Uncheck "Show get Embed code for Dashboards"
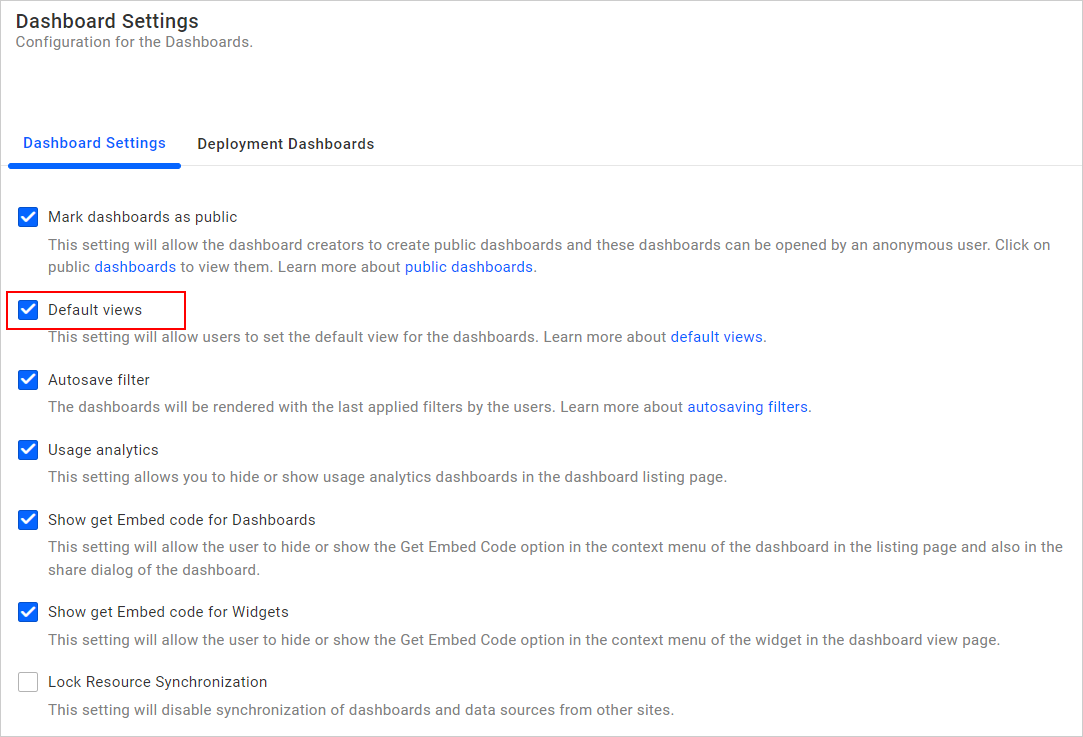This screenshot has width=1083, height=737. tap(27, 520)
